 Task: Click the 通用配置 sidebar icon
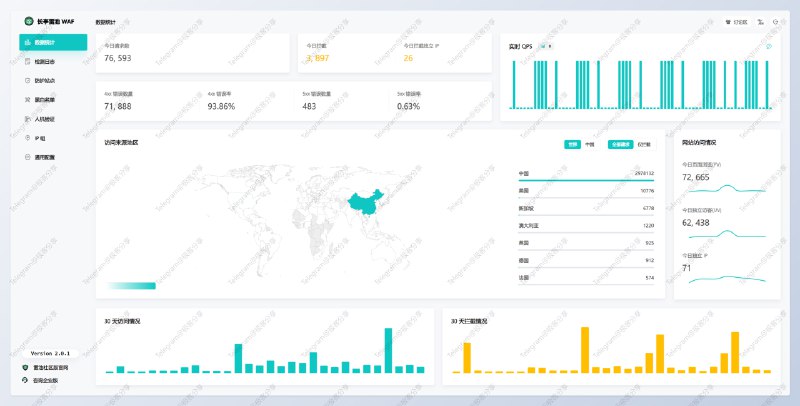point(27,157)
